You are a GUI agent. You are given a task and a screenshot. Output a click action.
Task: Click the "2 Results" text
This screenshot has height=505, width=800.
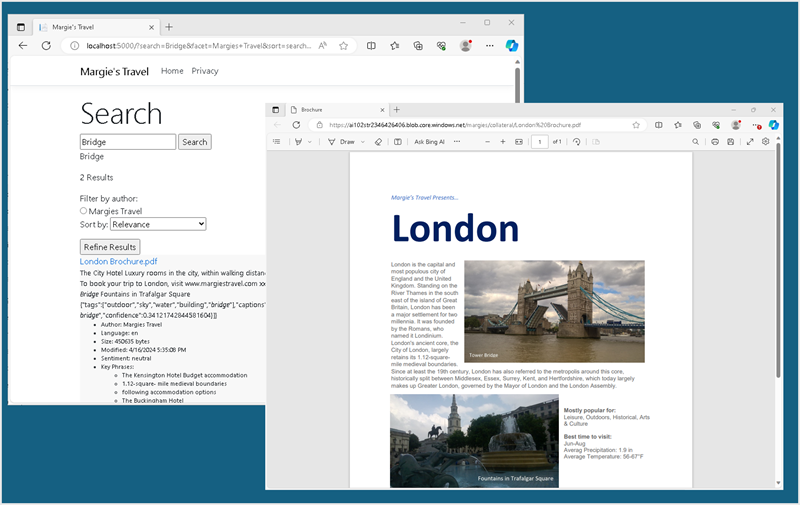click(96, 178)
